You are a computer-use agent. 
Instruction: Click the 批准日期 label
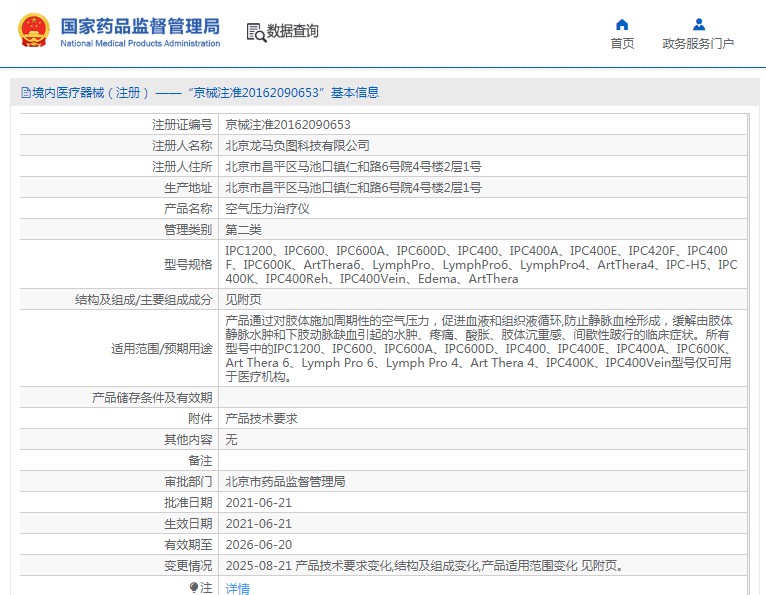pos(188,503)
